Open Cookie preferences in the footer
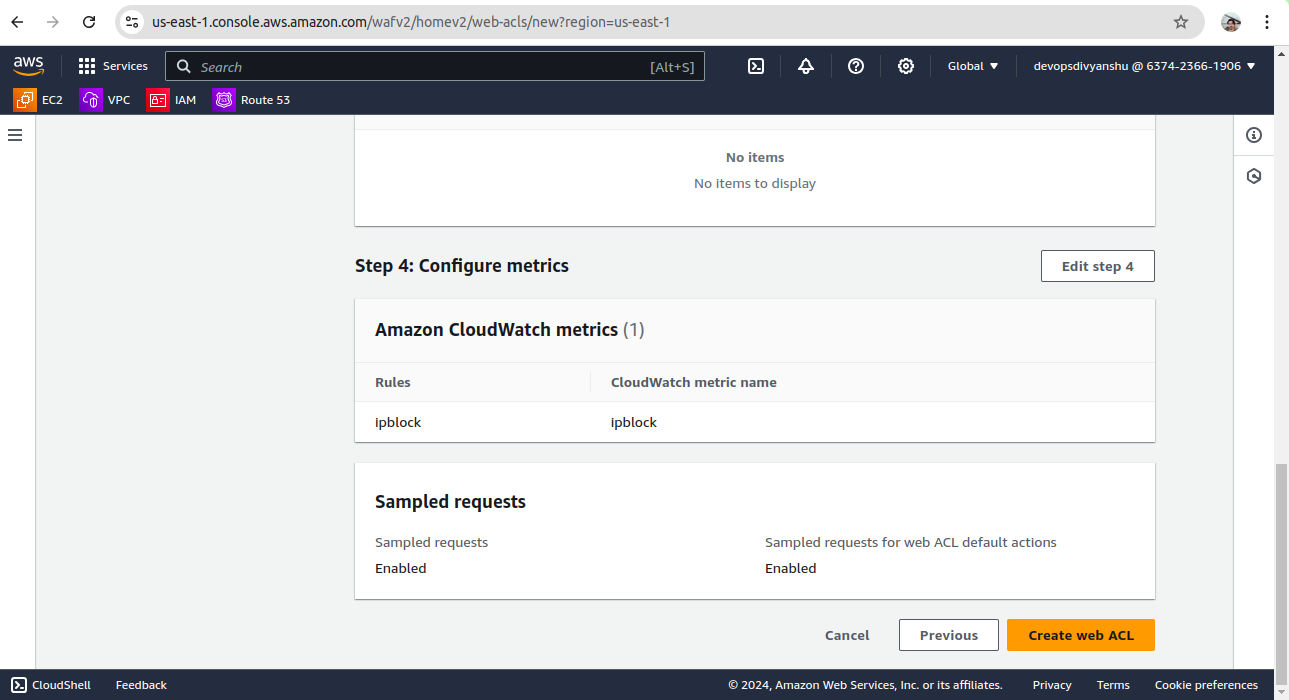The height and width of the screenshot is (700, 1289). click(1206, 685)
